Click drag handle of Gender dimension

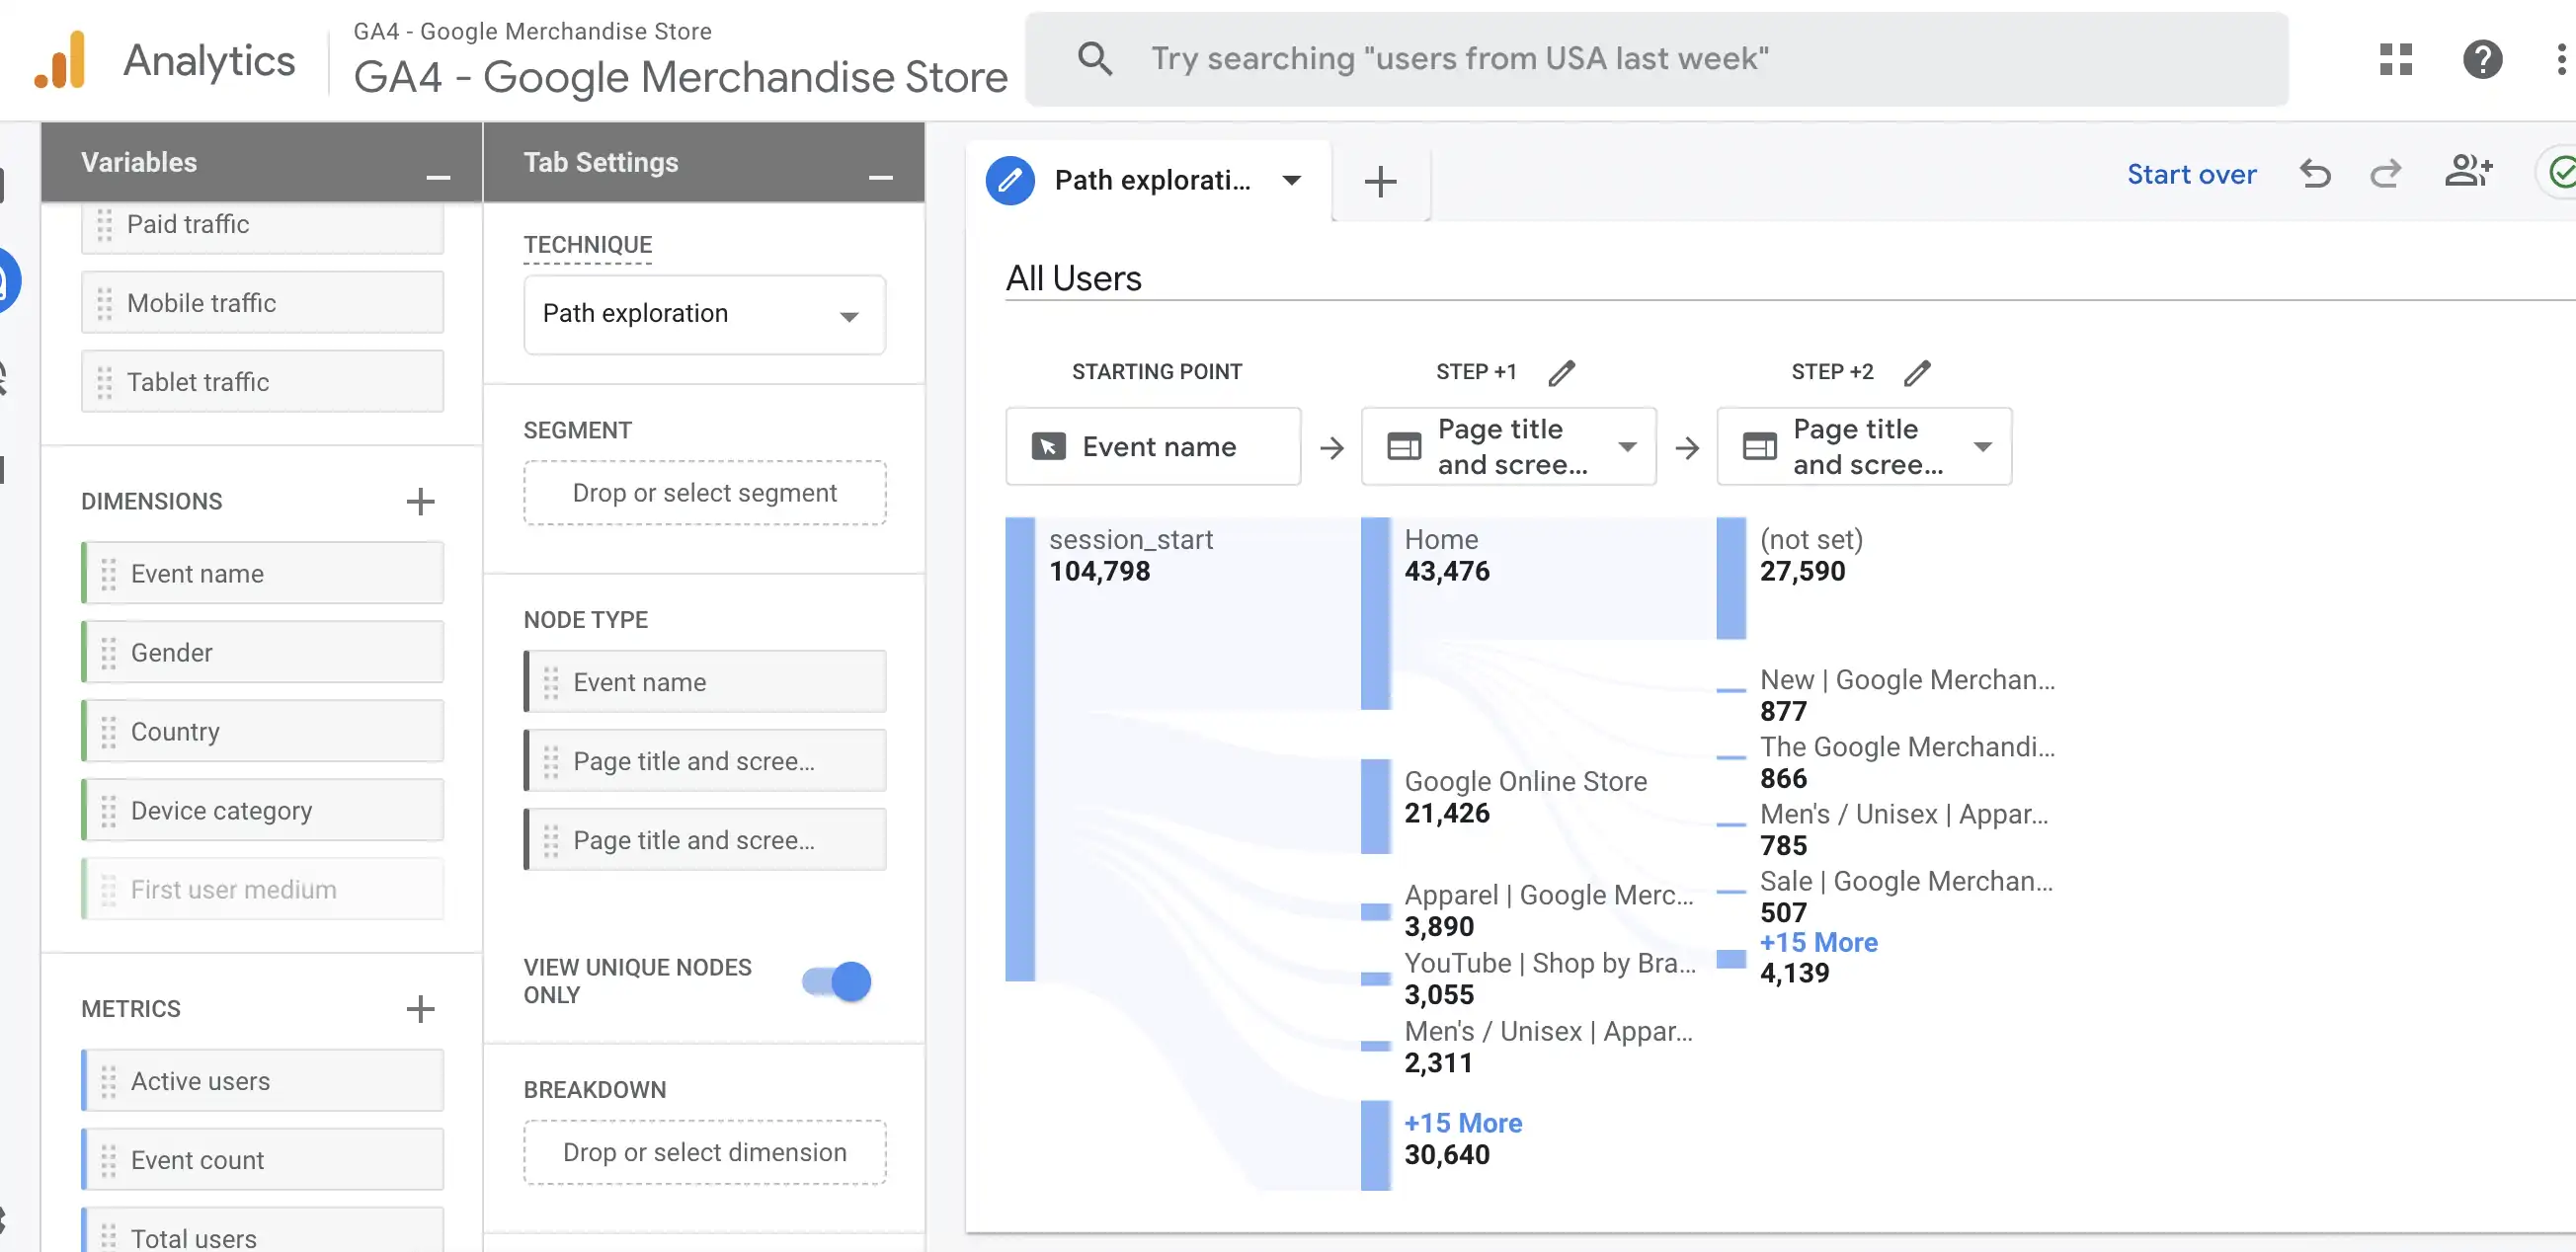click(108, 653)
